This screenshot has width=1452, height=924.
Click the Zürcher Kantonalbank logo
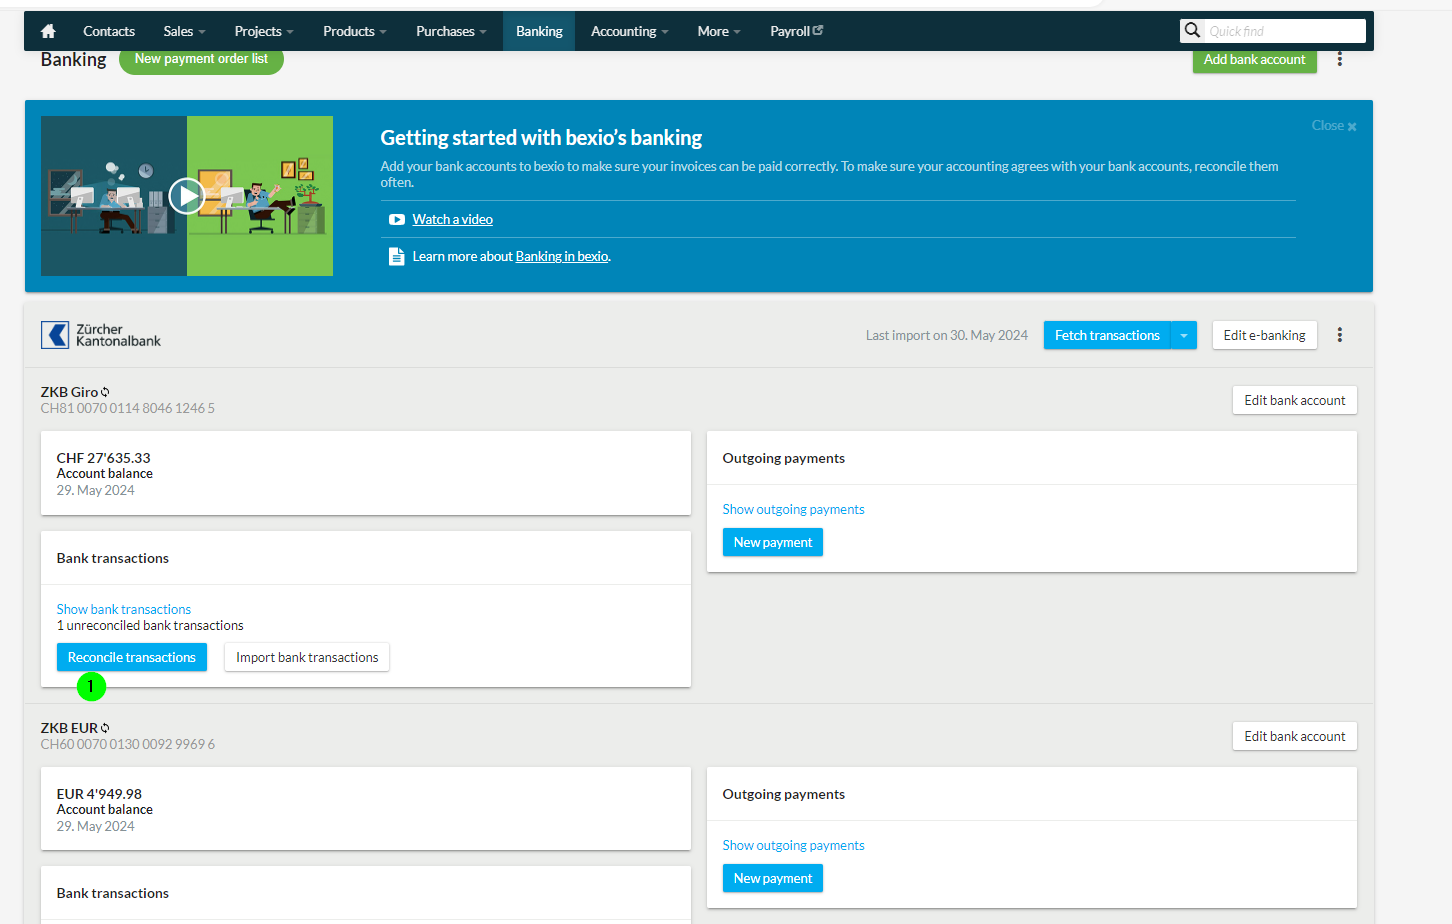101,335
